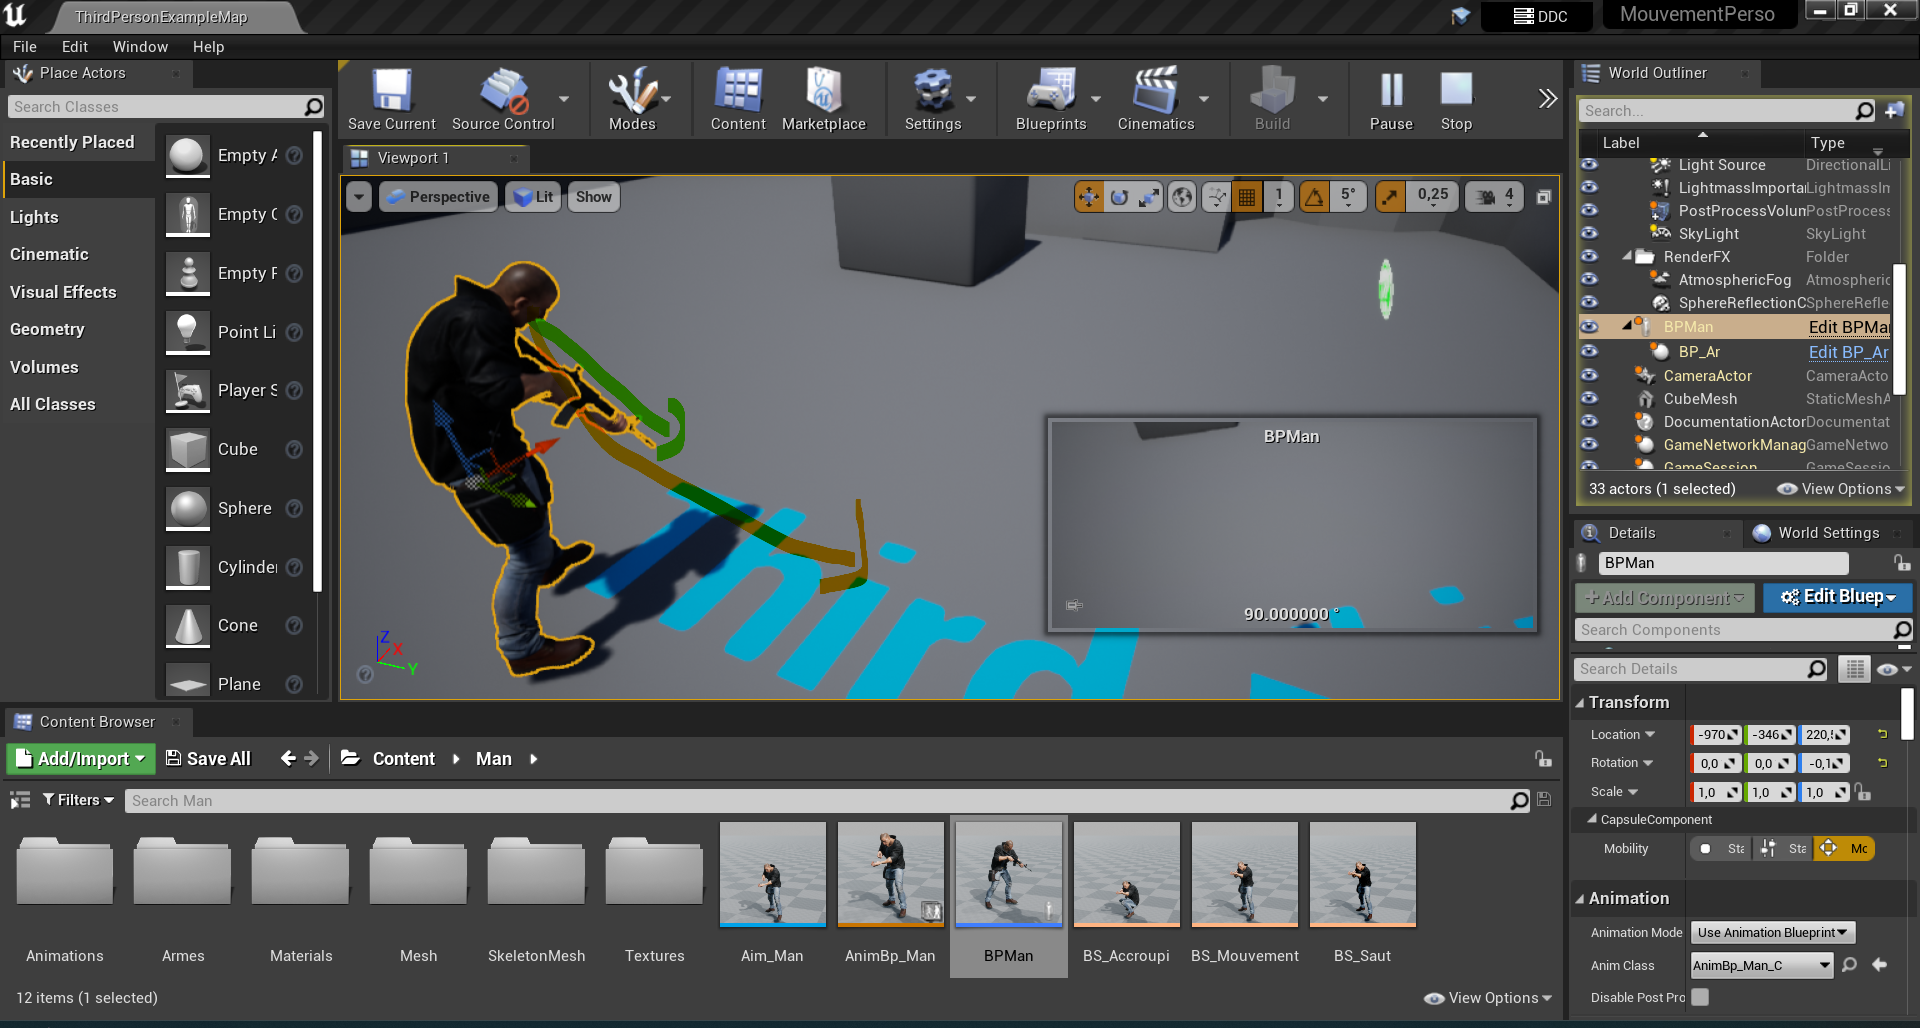Image resolution: width=1920 pixels, height=1028 pixels.
Task: Open the DDC button in title bar
Action: [1541, 16]
